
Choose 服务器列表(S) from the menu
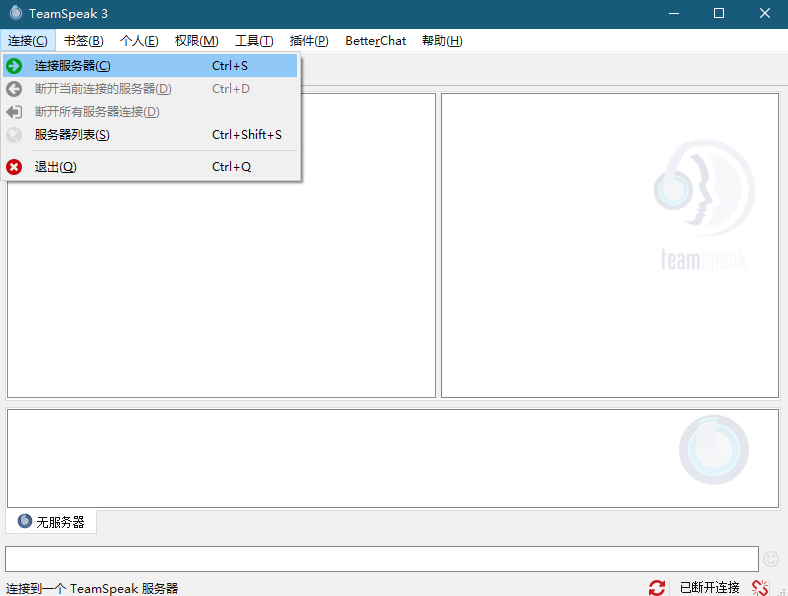pos(150,135)
